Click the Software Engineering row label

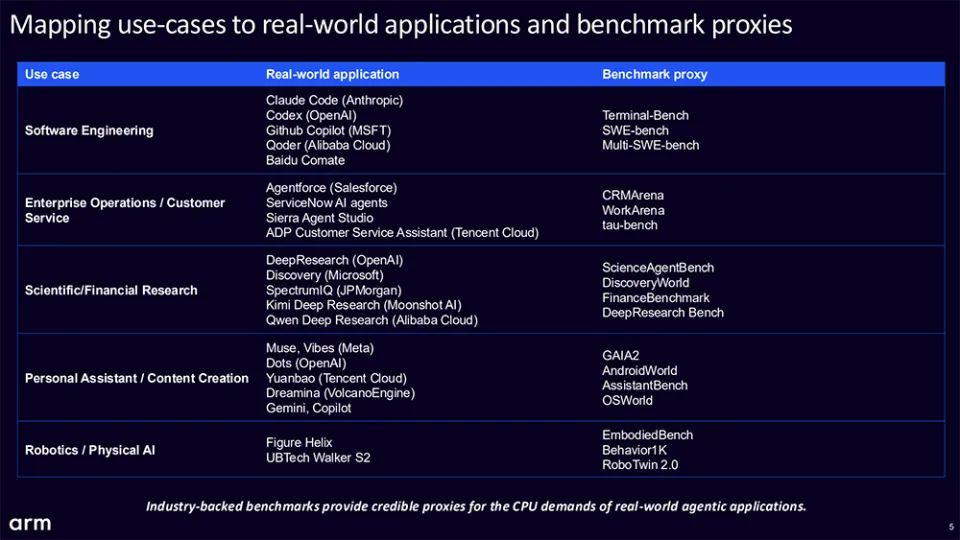[x=89, y=130]
